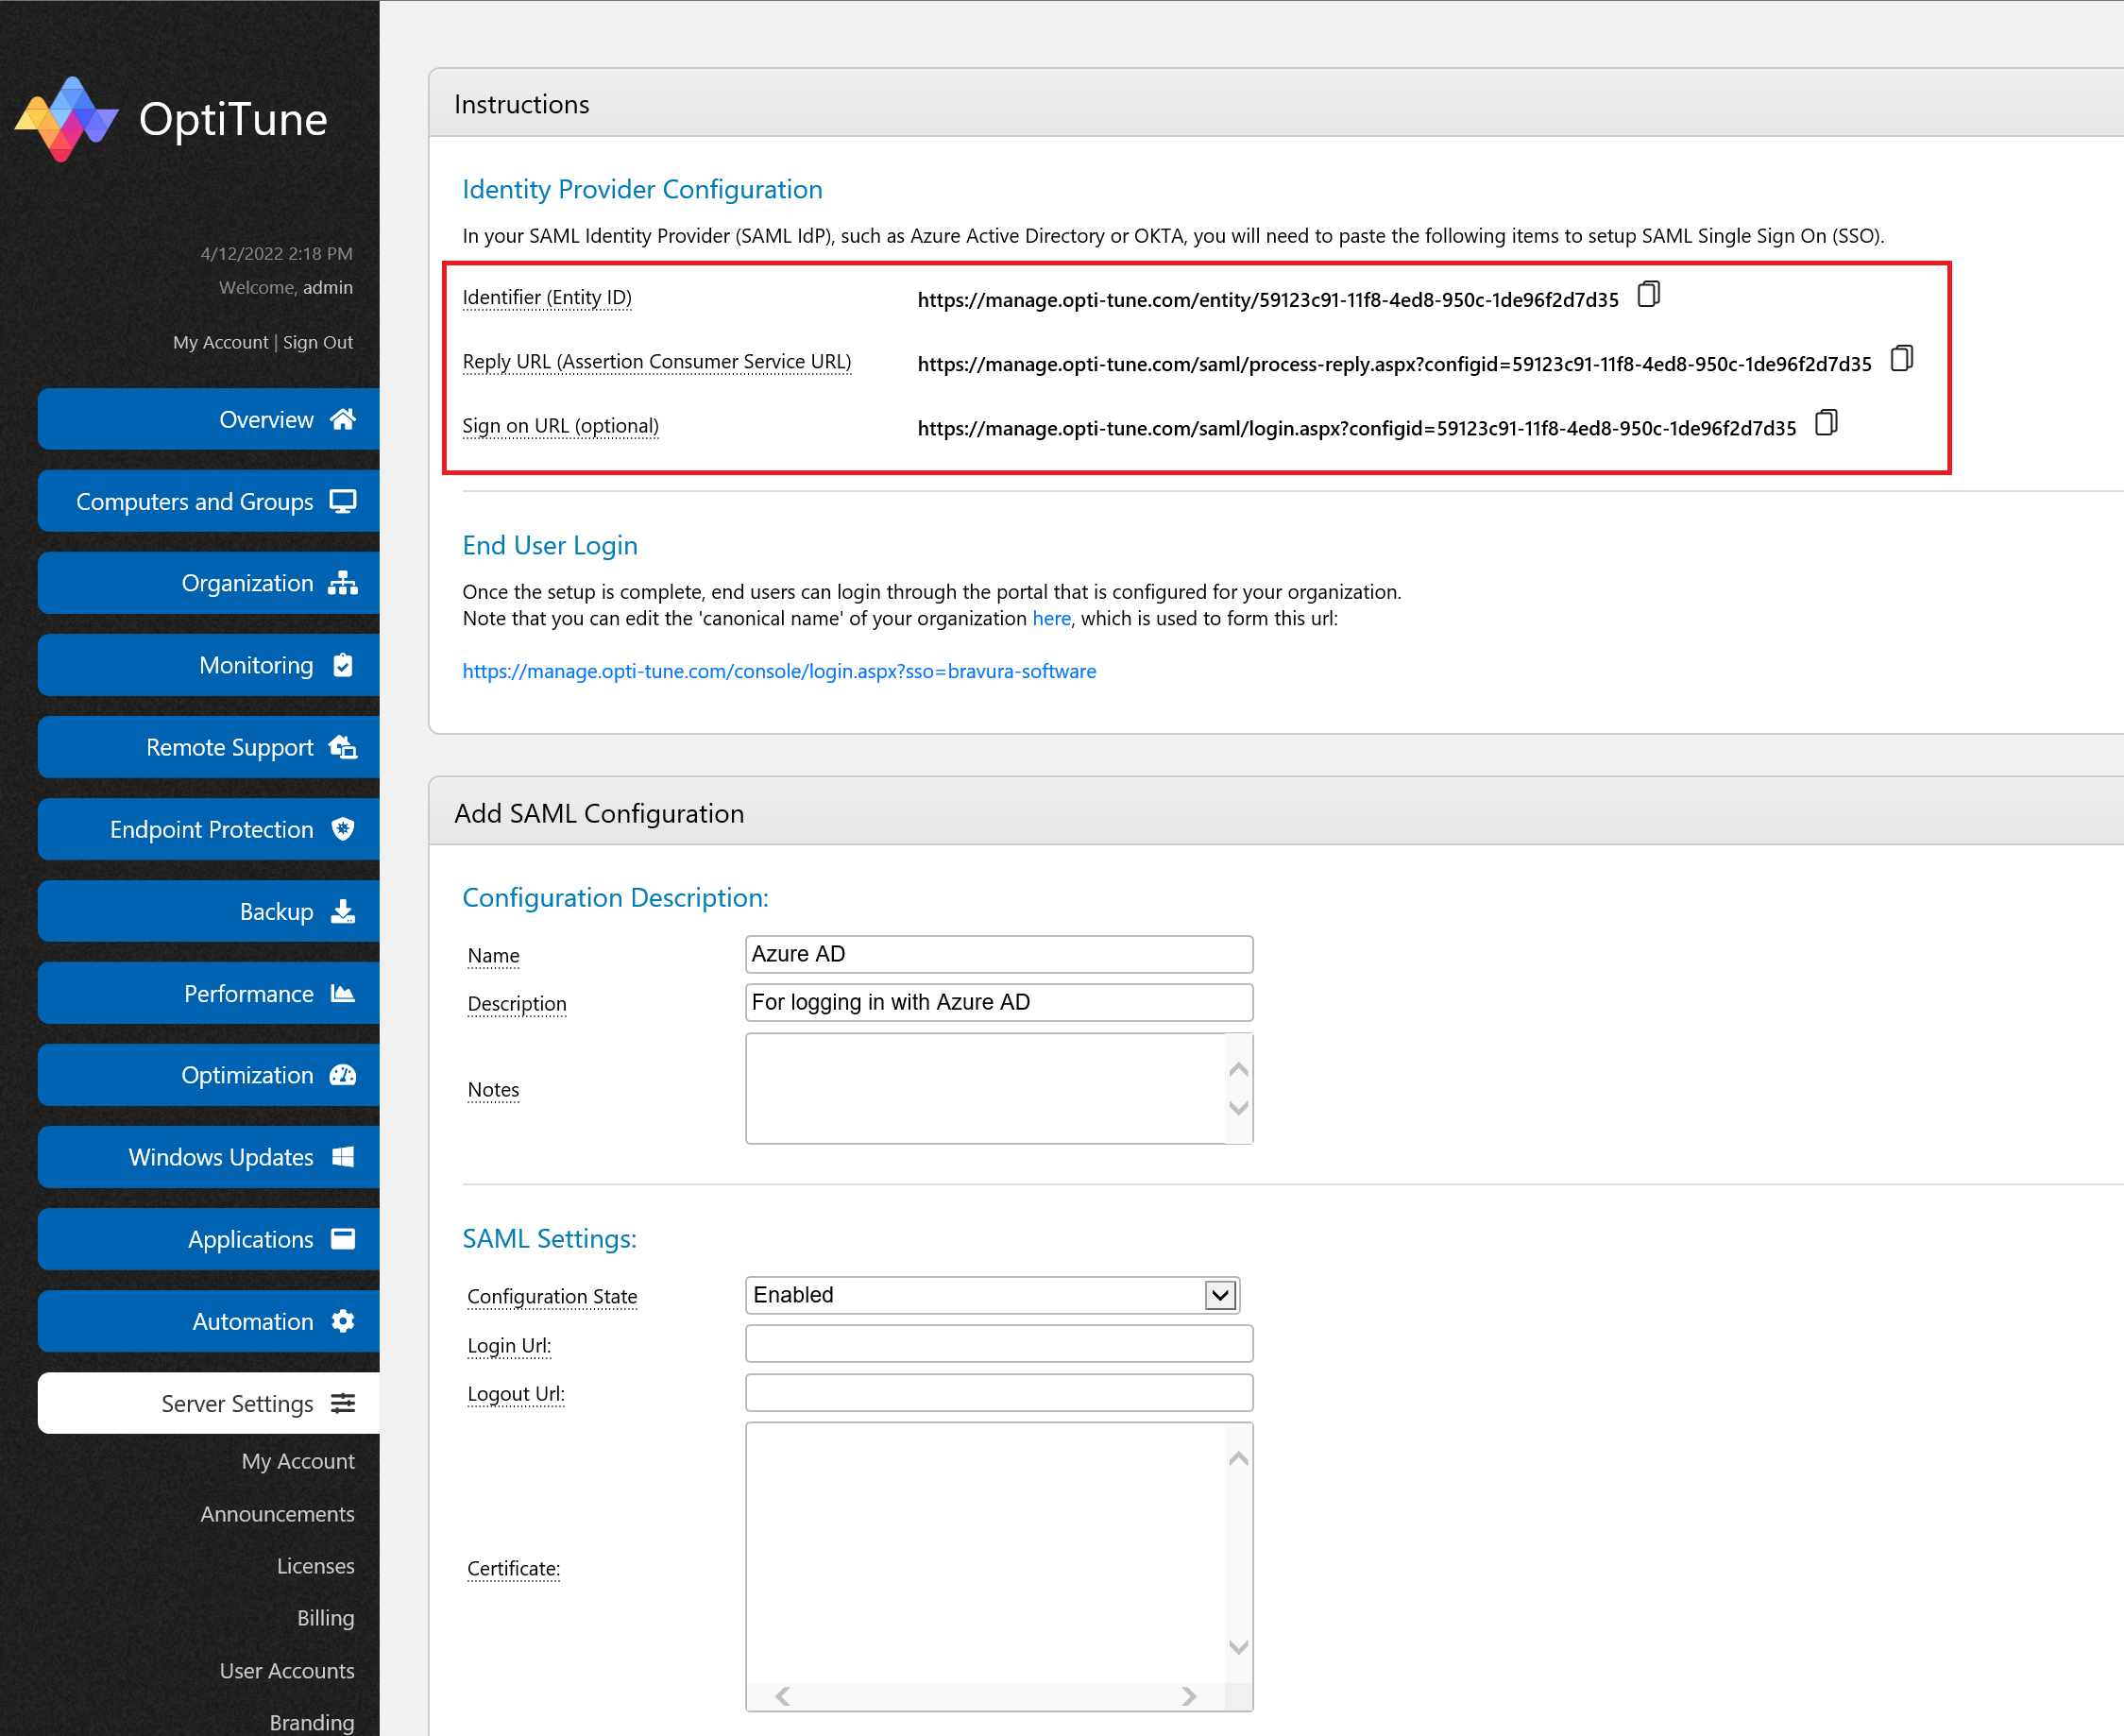Go to Computers and Groups
The image size is (2124, 1736).
209,501
